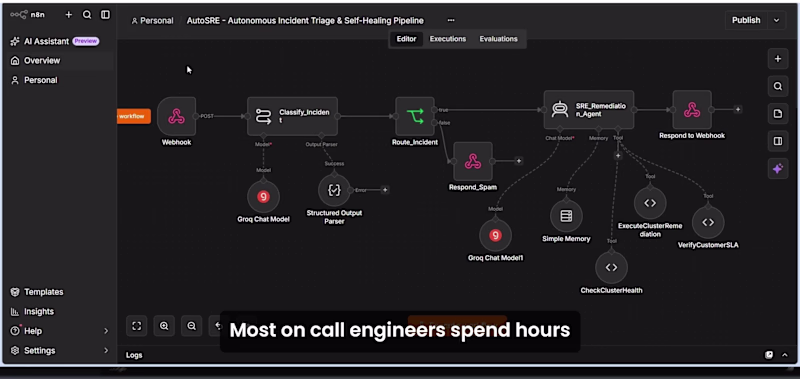This screenshot has height=379, width=800.
Task: Select the Groq Chat Model node
Action: (x=263, y=196)
